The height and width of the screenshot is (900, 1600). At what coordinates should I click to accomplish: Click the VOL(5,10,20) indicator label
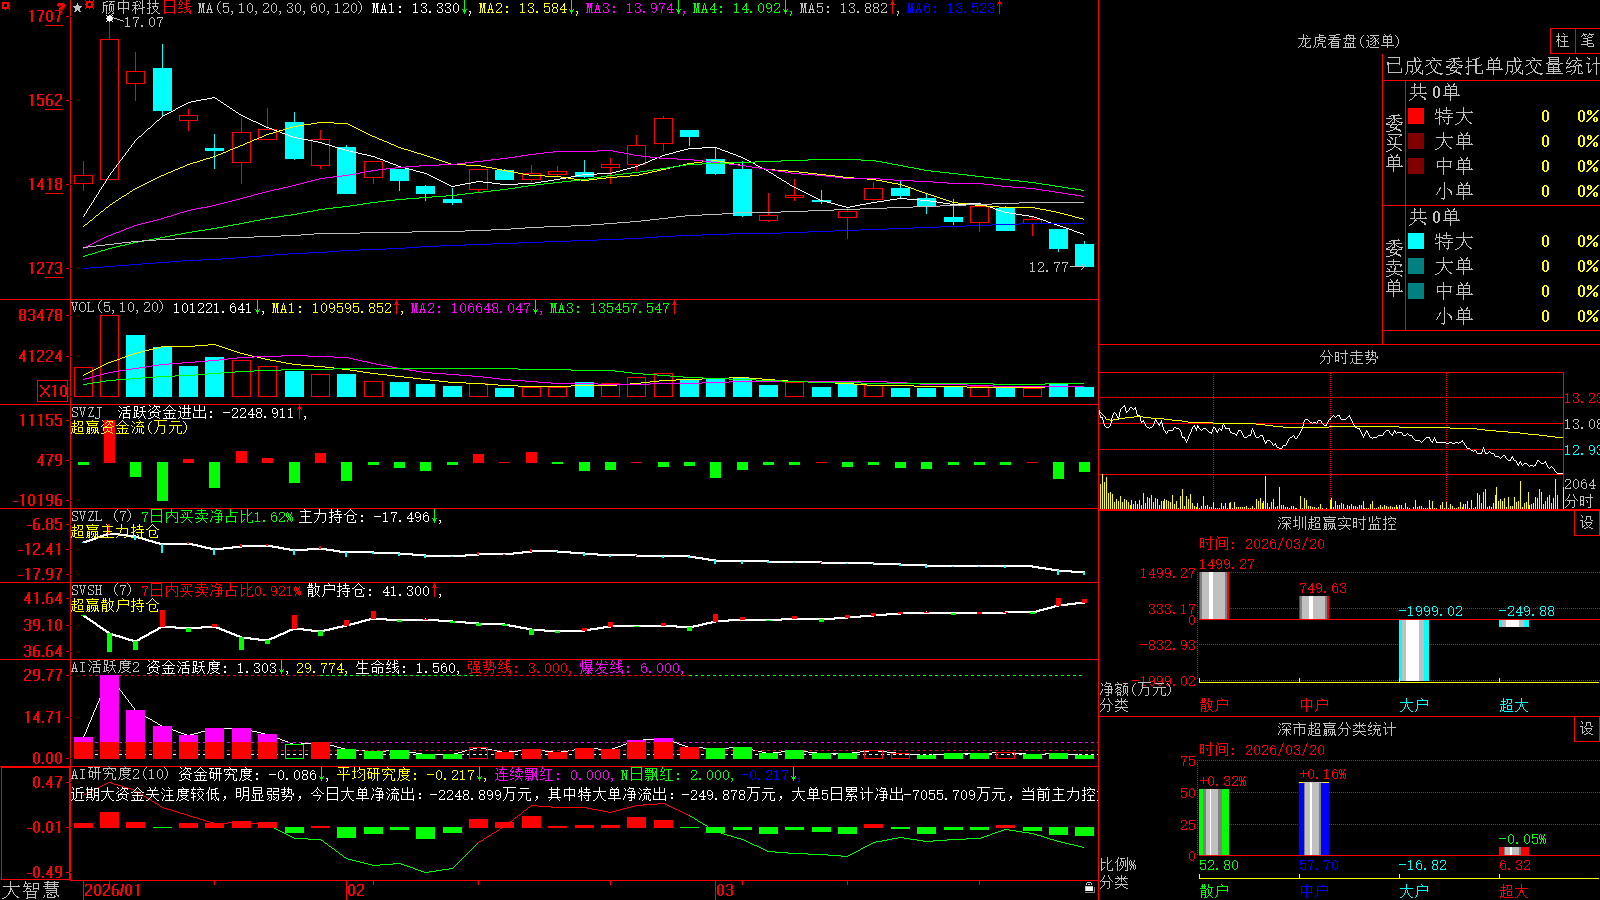pos(117,308)
